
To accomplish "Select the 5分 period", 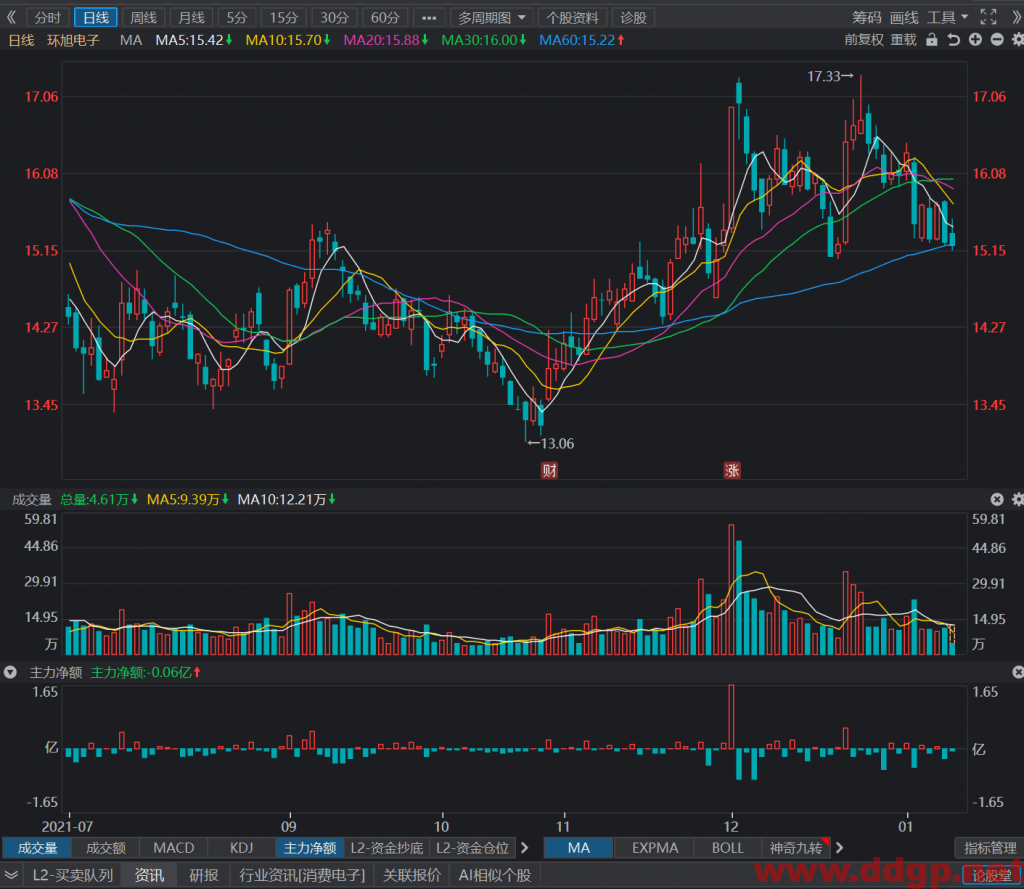I will 236,18.
